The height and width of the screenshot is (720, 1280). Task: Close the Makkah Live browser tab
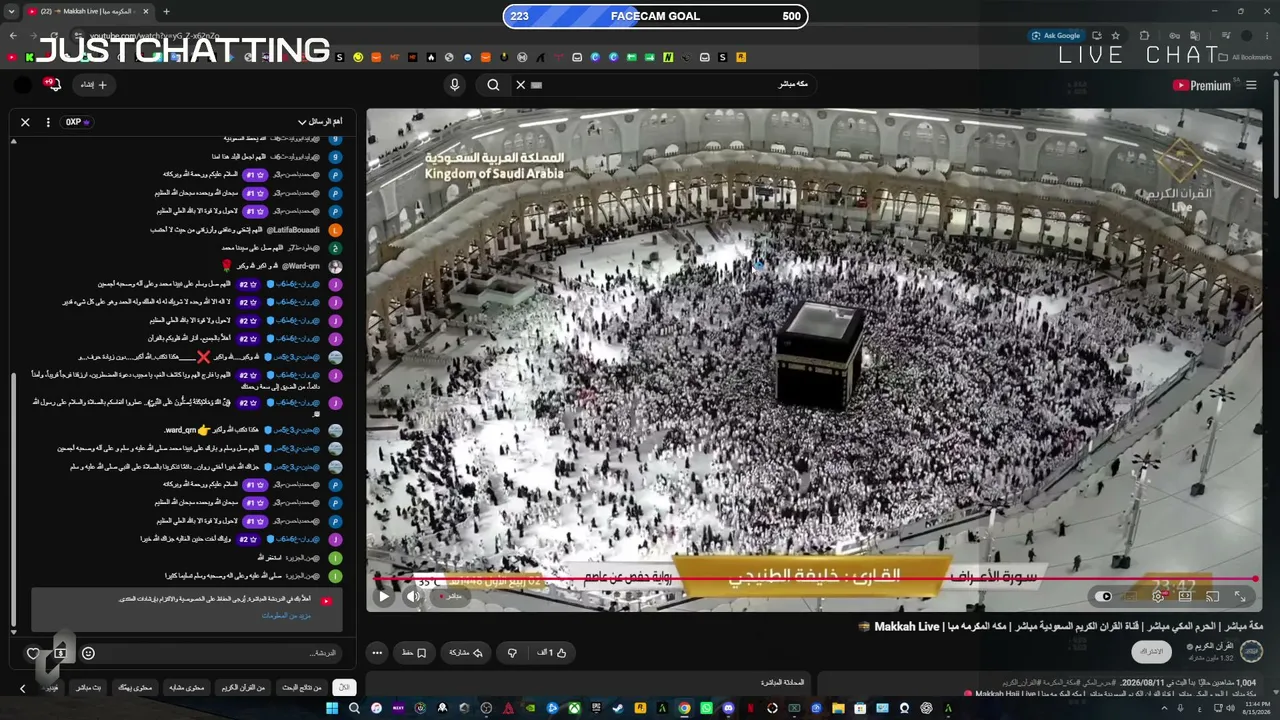click(145, 12)
